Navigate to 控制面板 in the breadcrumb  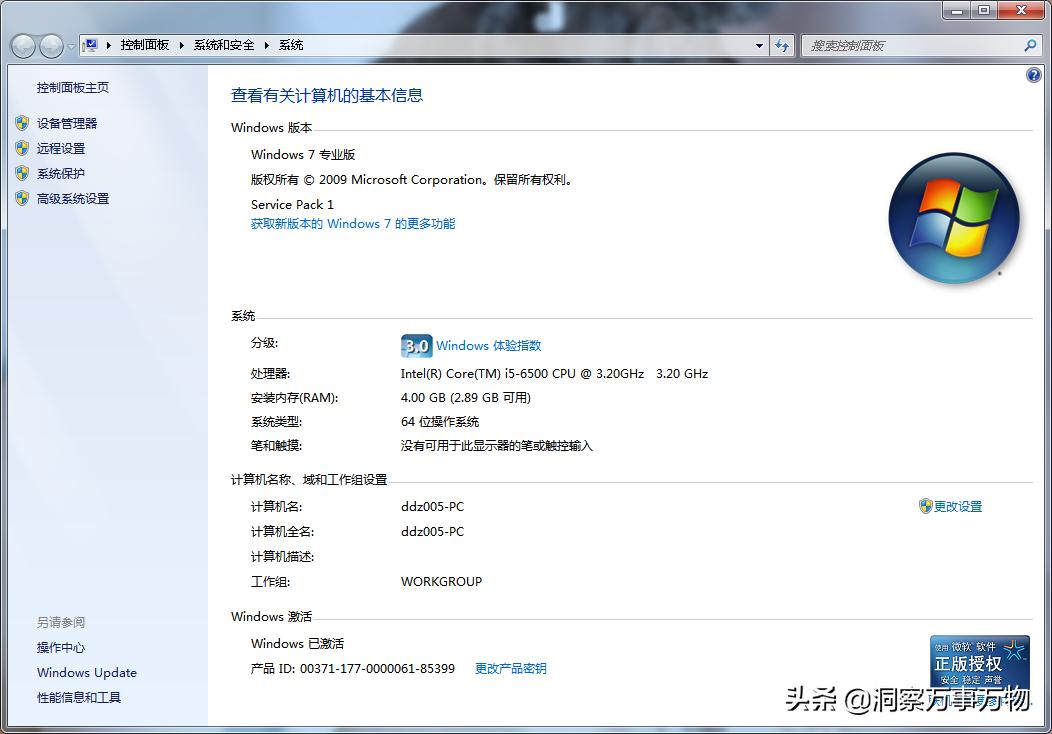pos(146,45)
